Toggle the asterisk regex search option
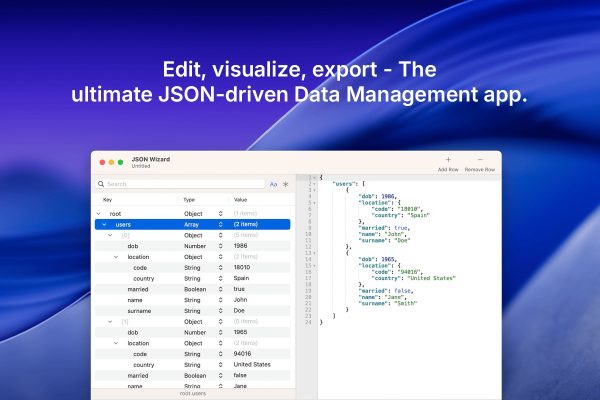600x400 pixels. click(x=285, y=184)
